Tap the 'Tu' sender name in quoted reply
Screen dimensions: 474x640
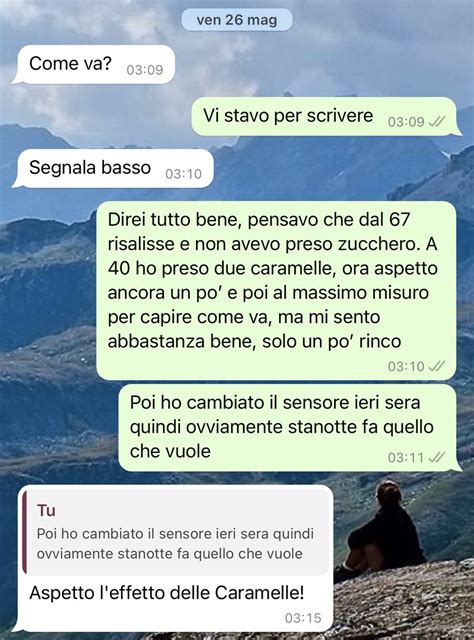pyautogui.click(x=46, y=510)
